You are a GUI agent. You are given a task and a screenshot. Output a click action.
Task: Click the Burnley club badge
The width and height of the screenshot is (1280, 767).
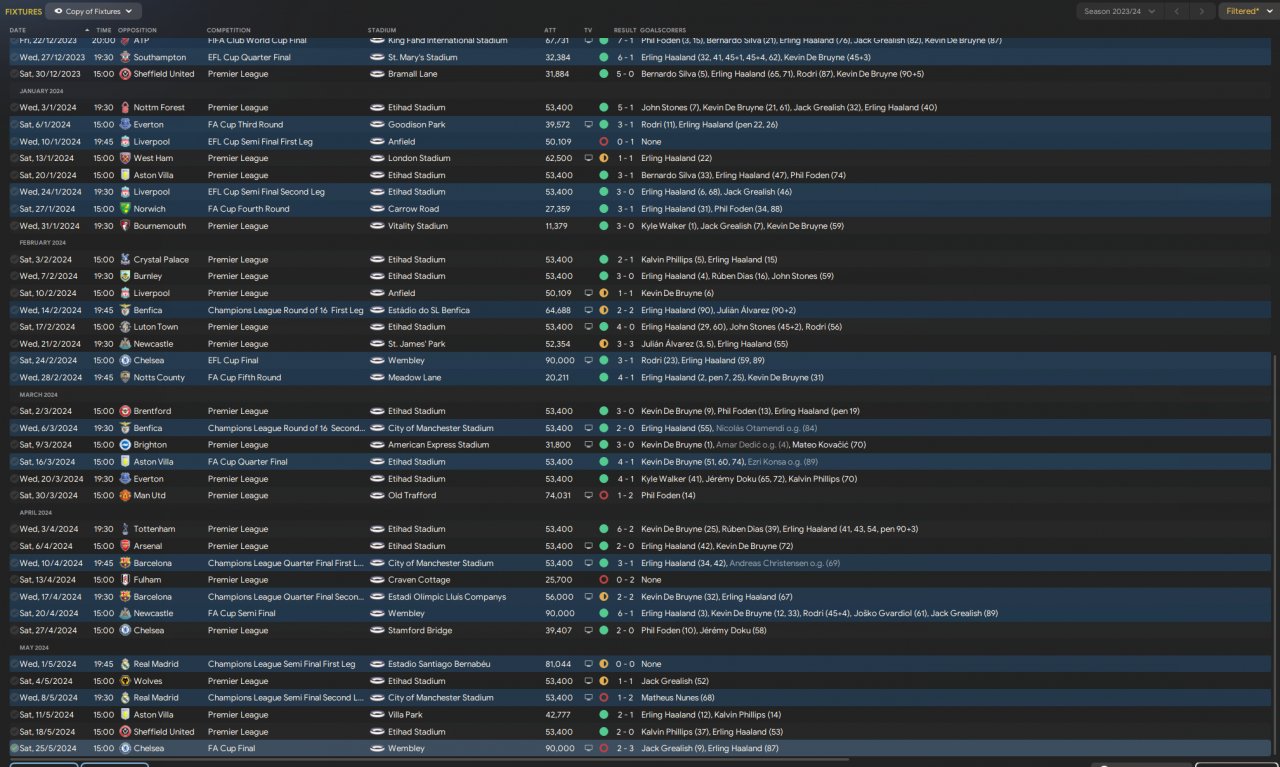[x=125, y=276]
